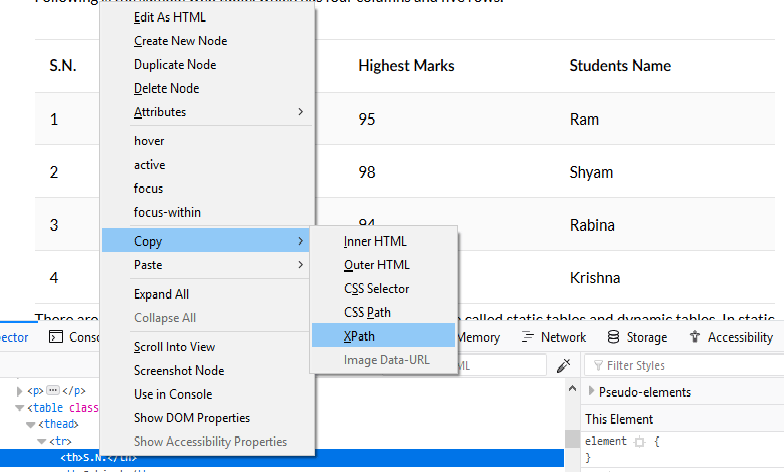Image resolution: width=784 pixels, height=472 pixels.
Task: Click the ellipsis badge in p node
Action: (53, 390)
